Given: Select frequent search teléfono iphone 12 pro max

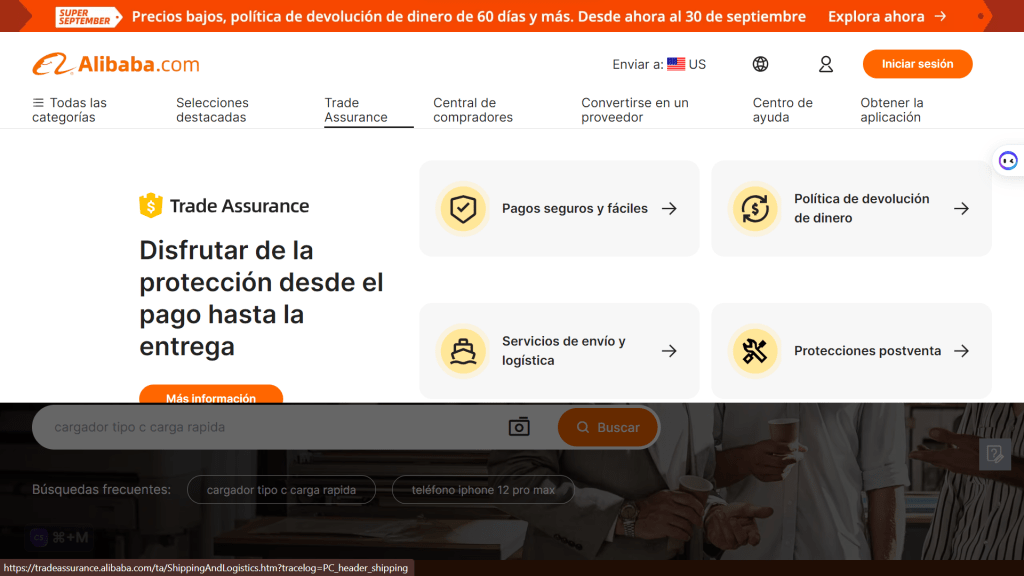Looking at the screenshot, I should click(x=483, y=490).
